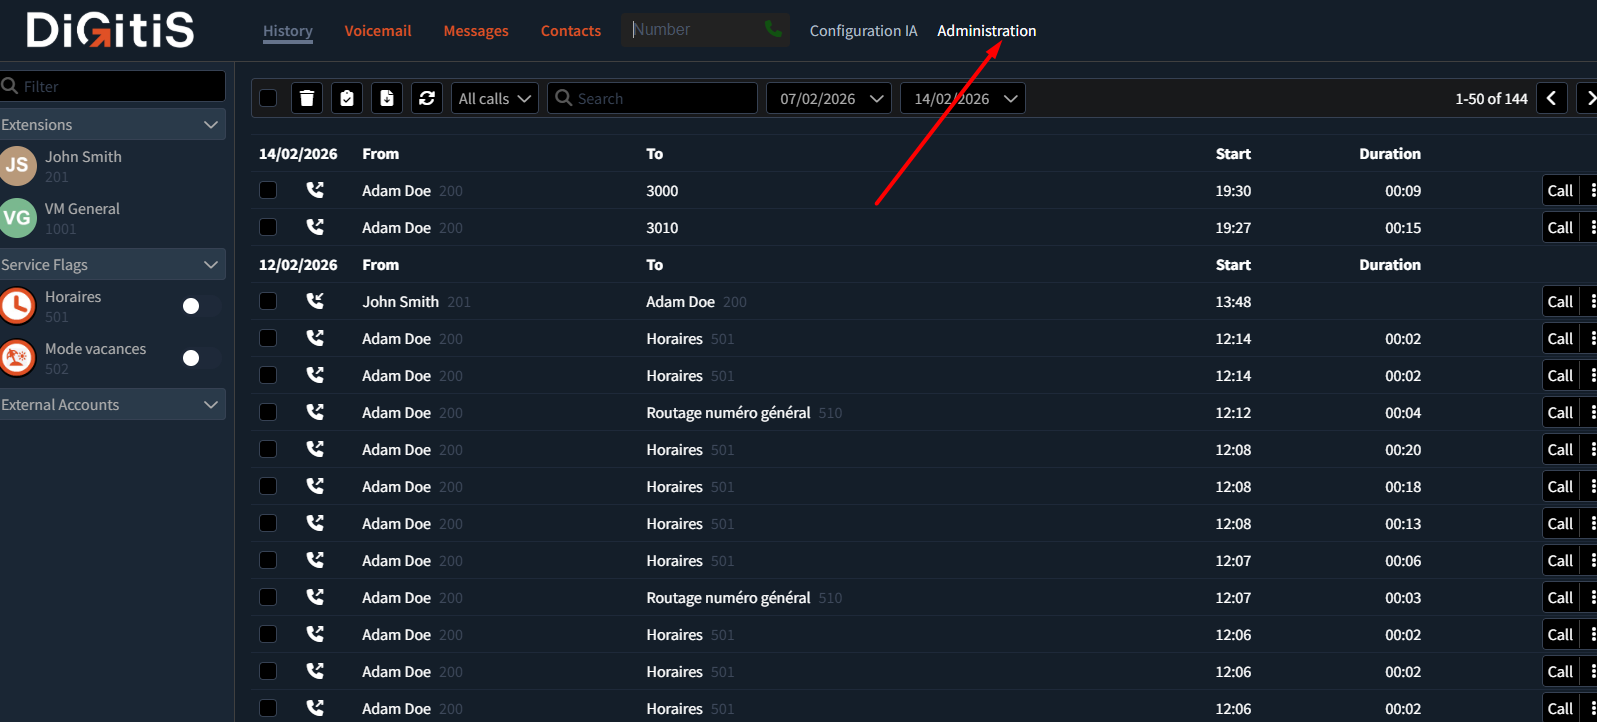Click the file download export icon
This screenshot has width=1597, height=722.
(387, 98)
